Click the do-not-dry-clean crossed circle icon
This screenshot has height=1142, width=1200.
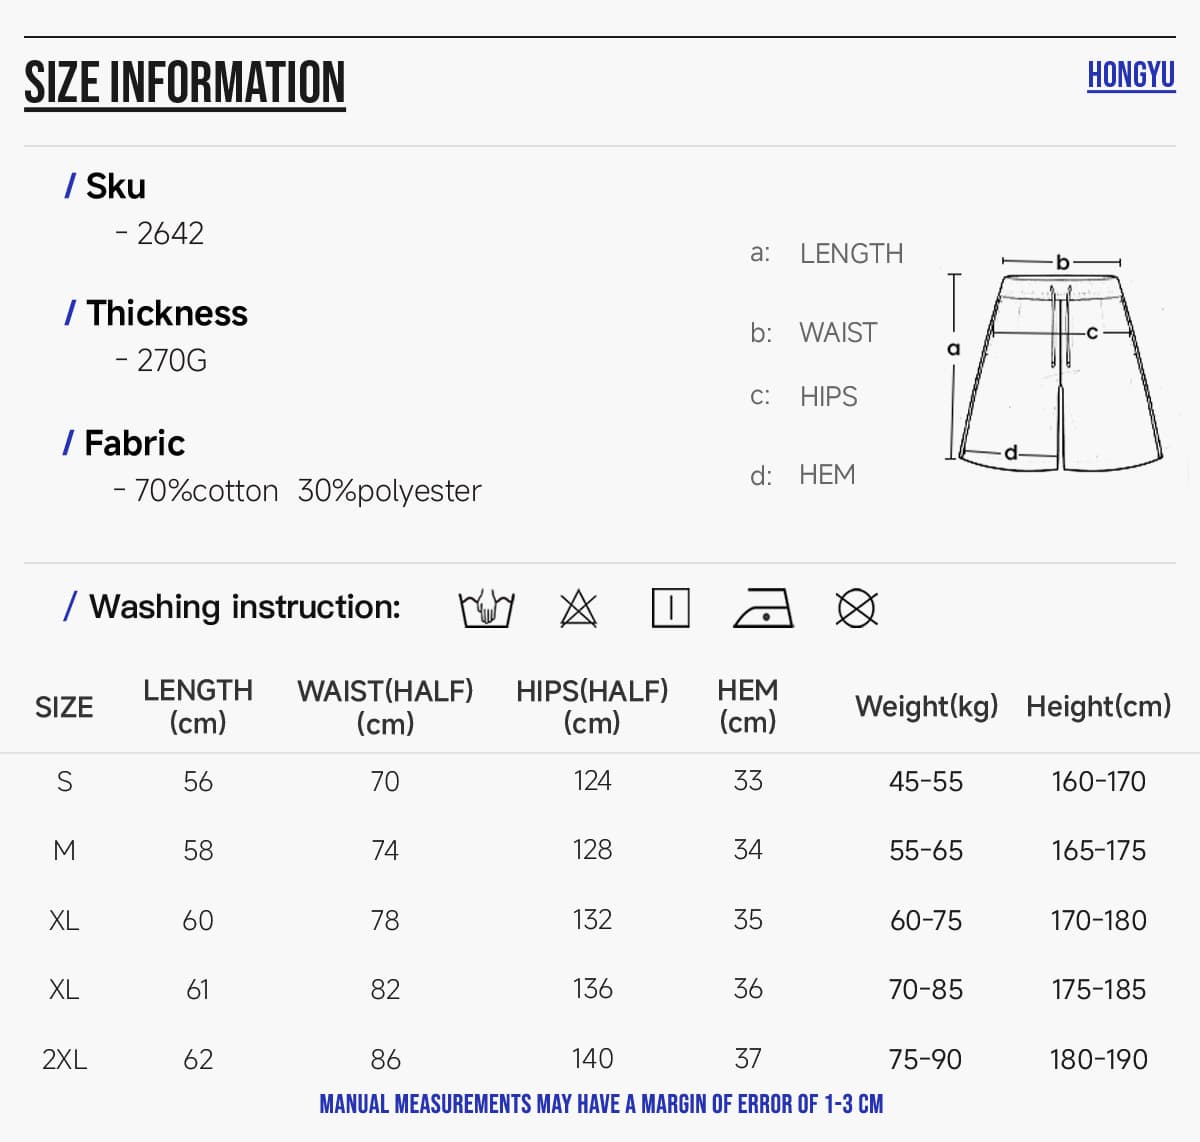click(856, 608)
